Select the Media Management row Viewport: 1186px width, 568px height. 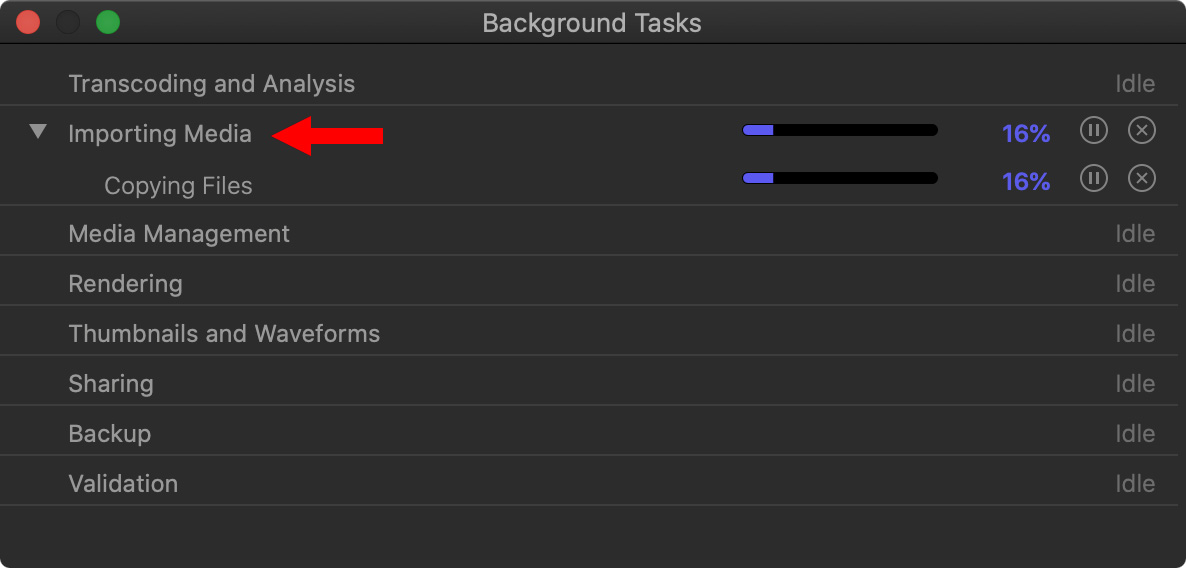point(593,233)
